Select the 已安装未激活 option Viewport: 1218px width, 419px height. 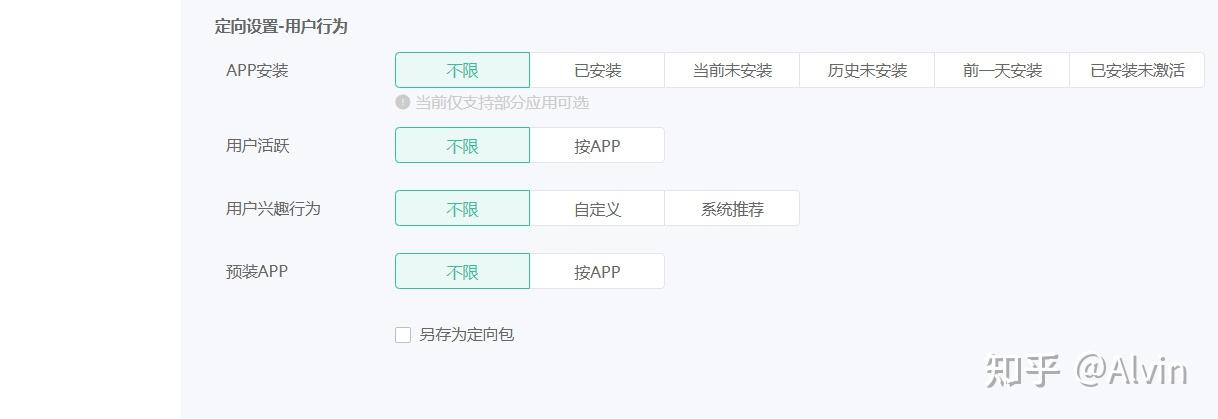coord(1137,70)
